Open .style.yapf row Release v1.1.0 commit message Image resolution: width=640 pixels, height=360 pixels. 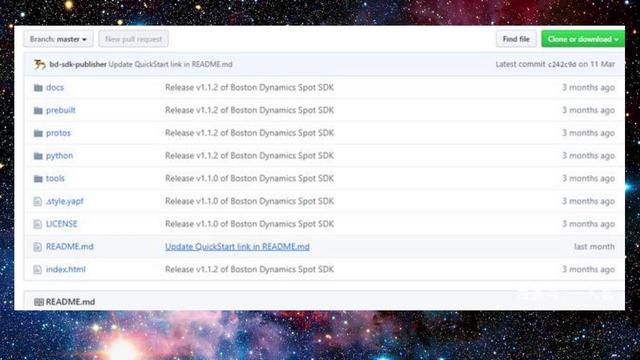[249, 201]
